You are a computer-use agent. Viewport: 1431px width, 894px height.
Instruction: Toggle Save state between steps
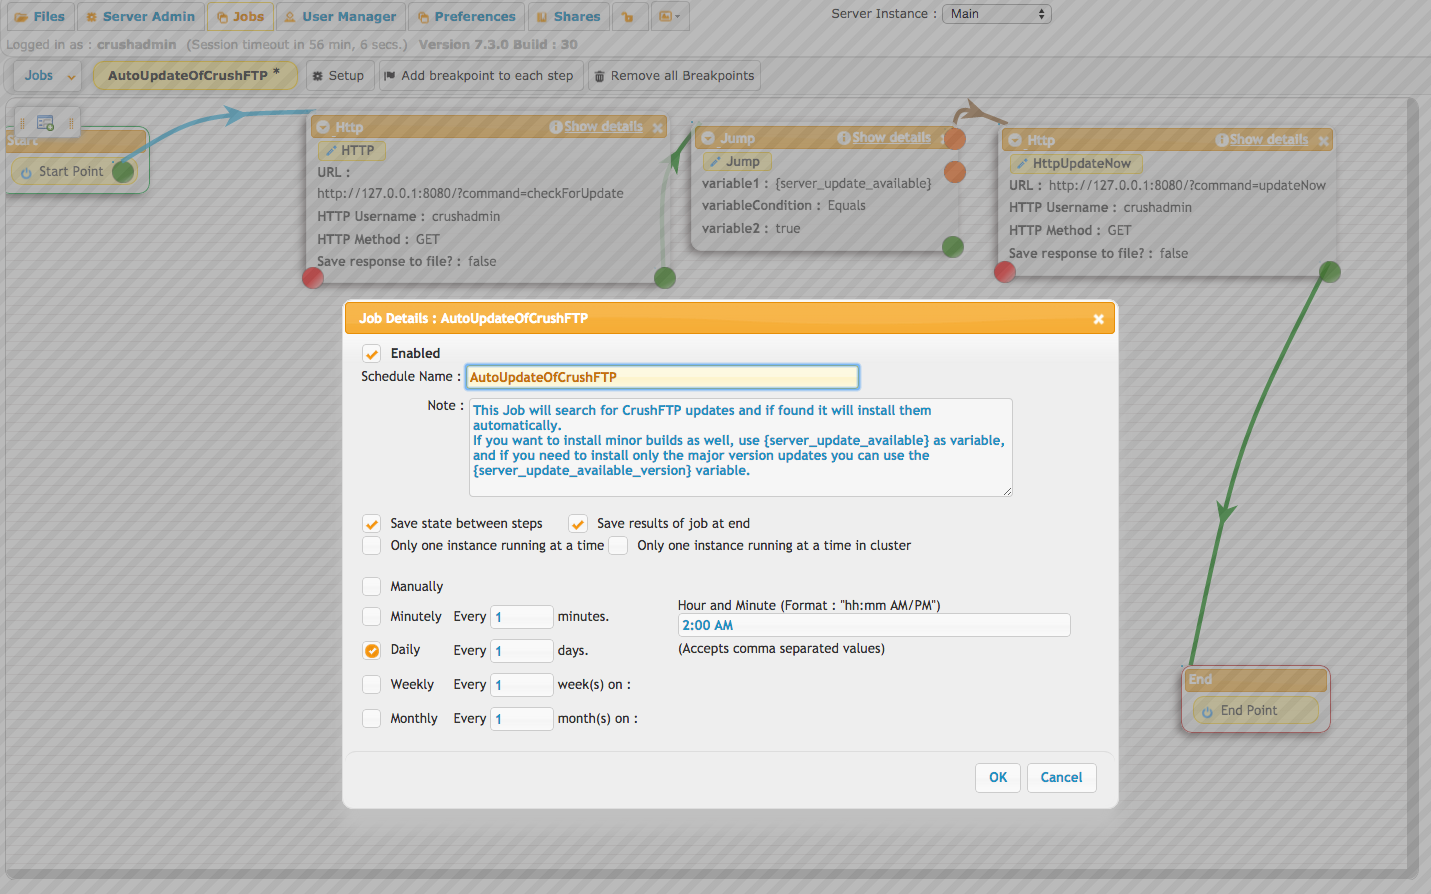coord(372,524)
